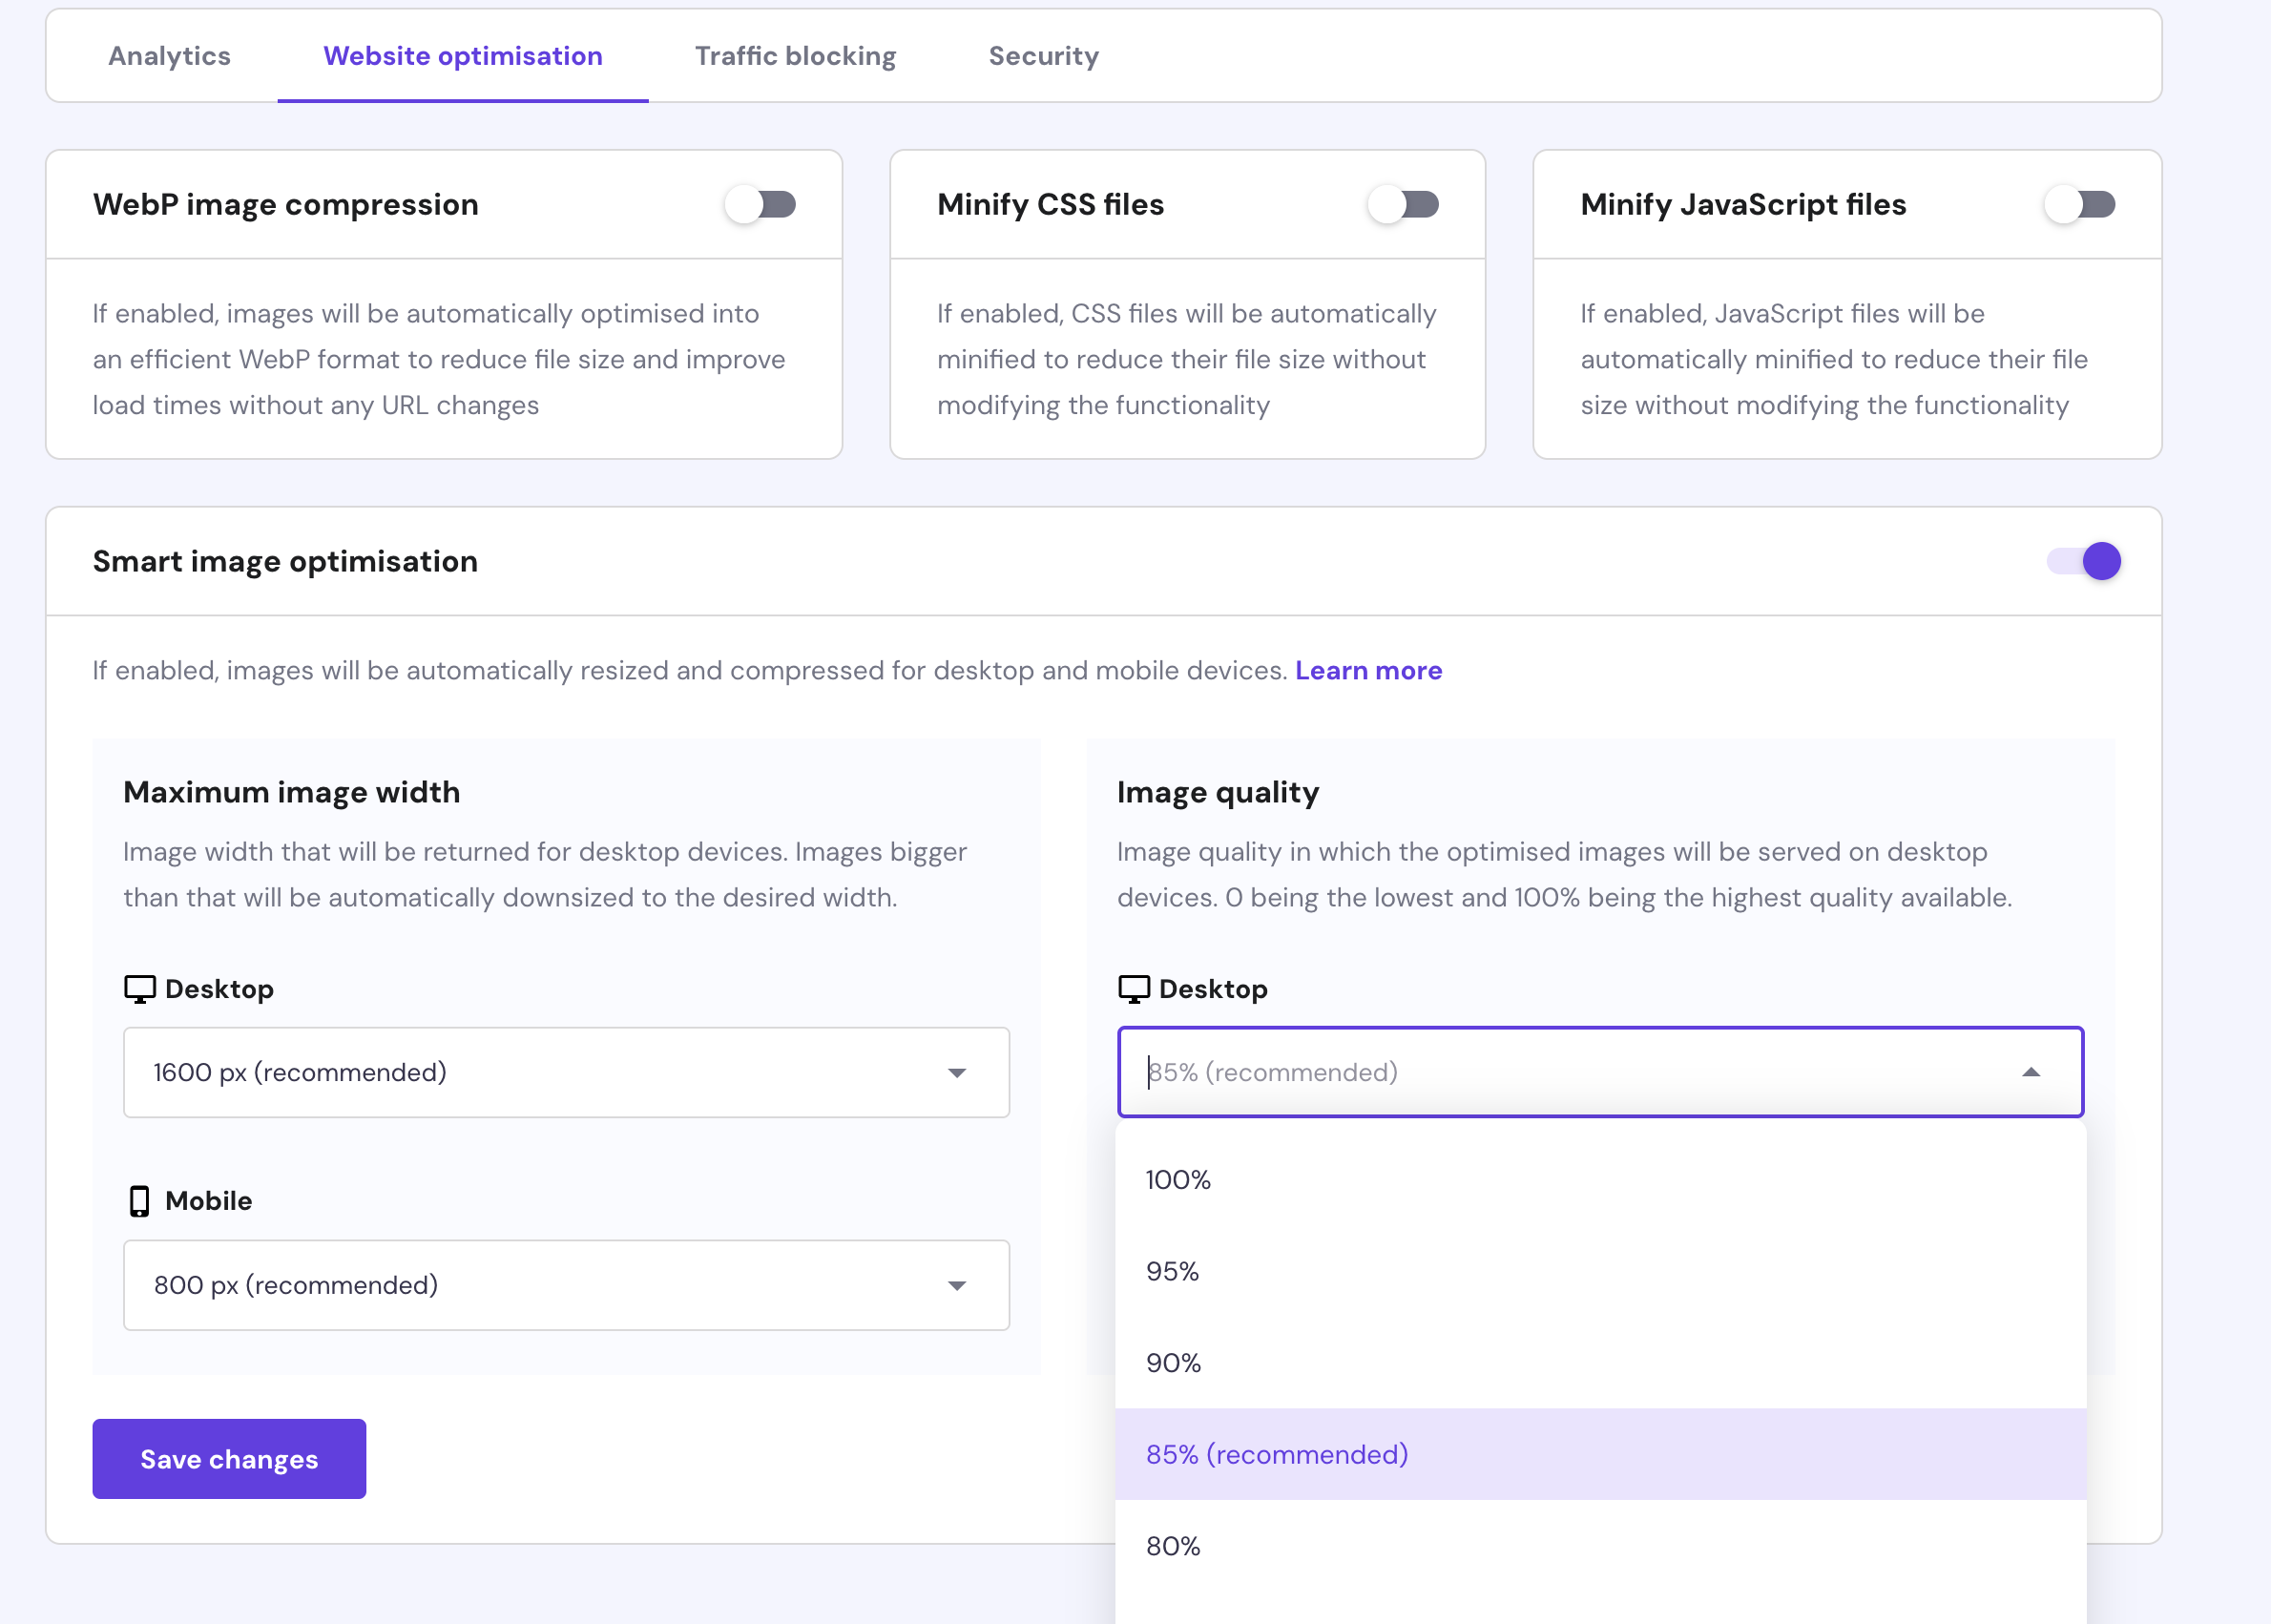Click the Mobile phone icon label
Screen dimensions: 2271x1624
point(140,1201)
